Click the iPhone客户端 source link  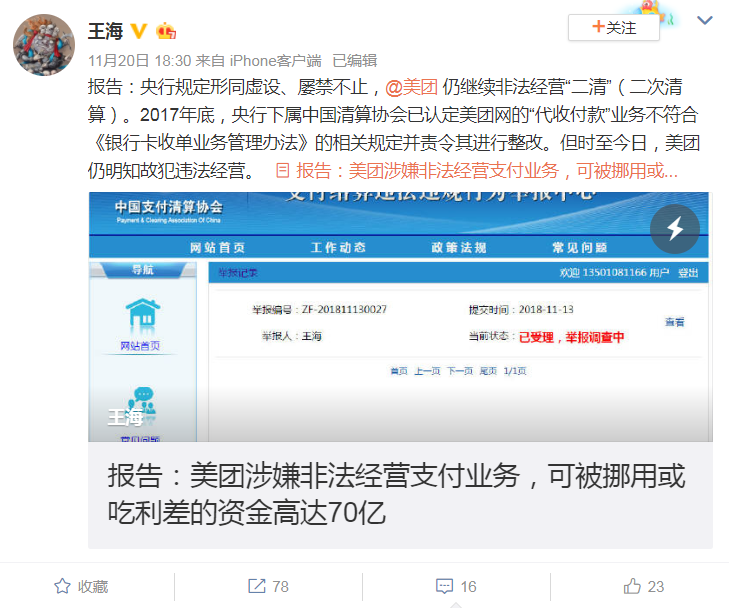pyautogui.click(x=275, y=60)
